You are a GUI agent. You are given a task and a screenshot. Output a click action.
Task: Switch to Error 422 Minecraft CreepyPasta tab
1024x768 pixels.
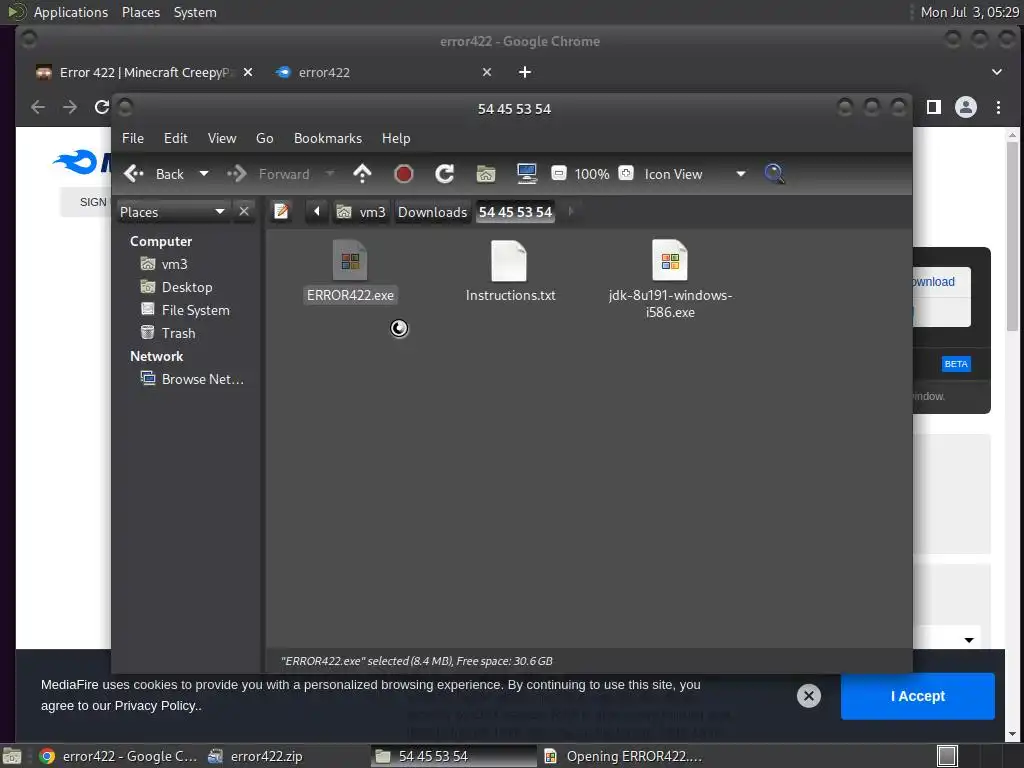pyautogui.click(x=144, y=72)
